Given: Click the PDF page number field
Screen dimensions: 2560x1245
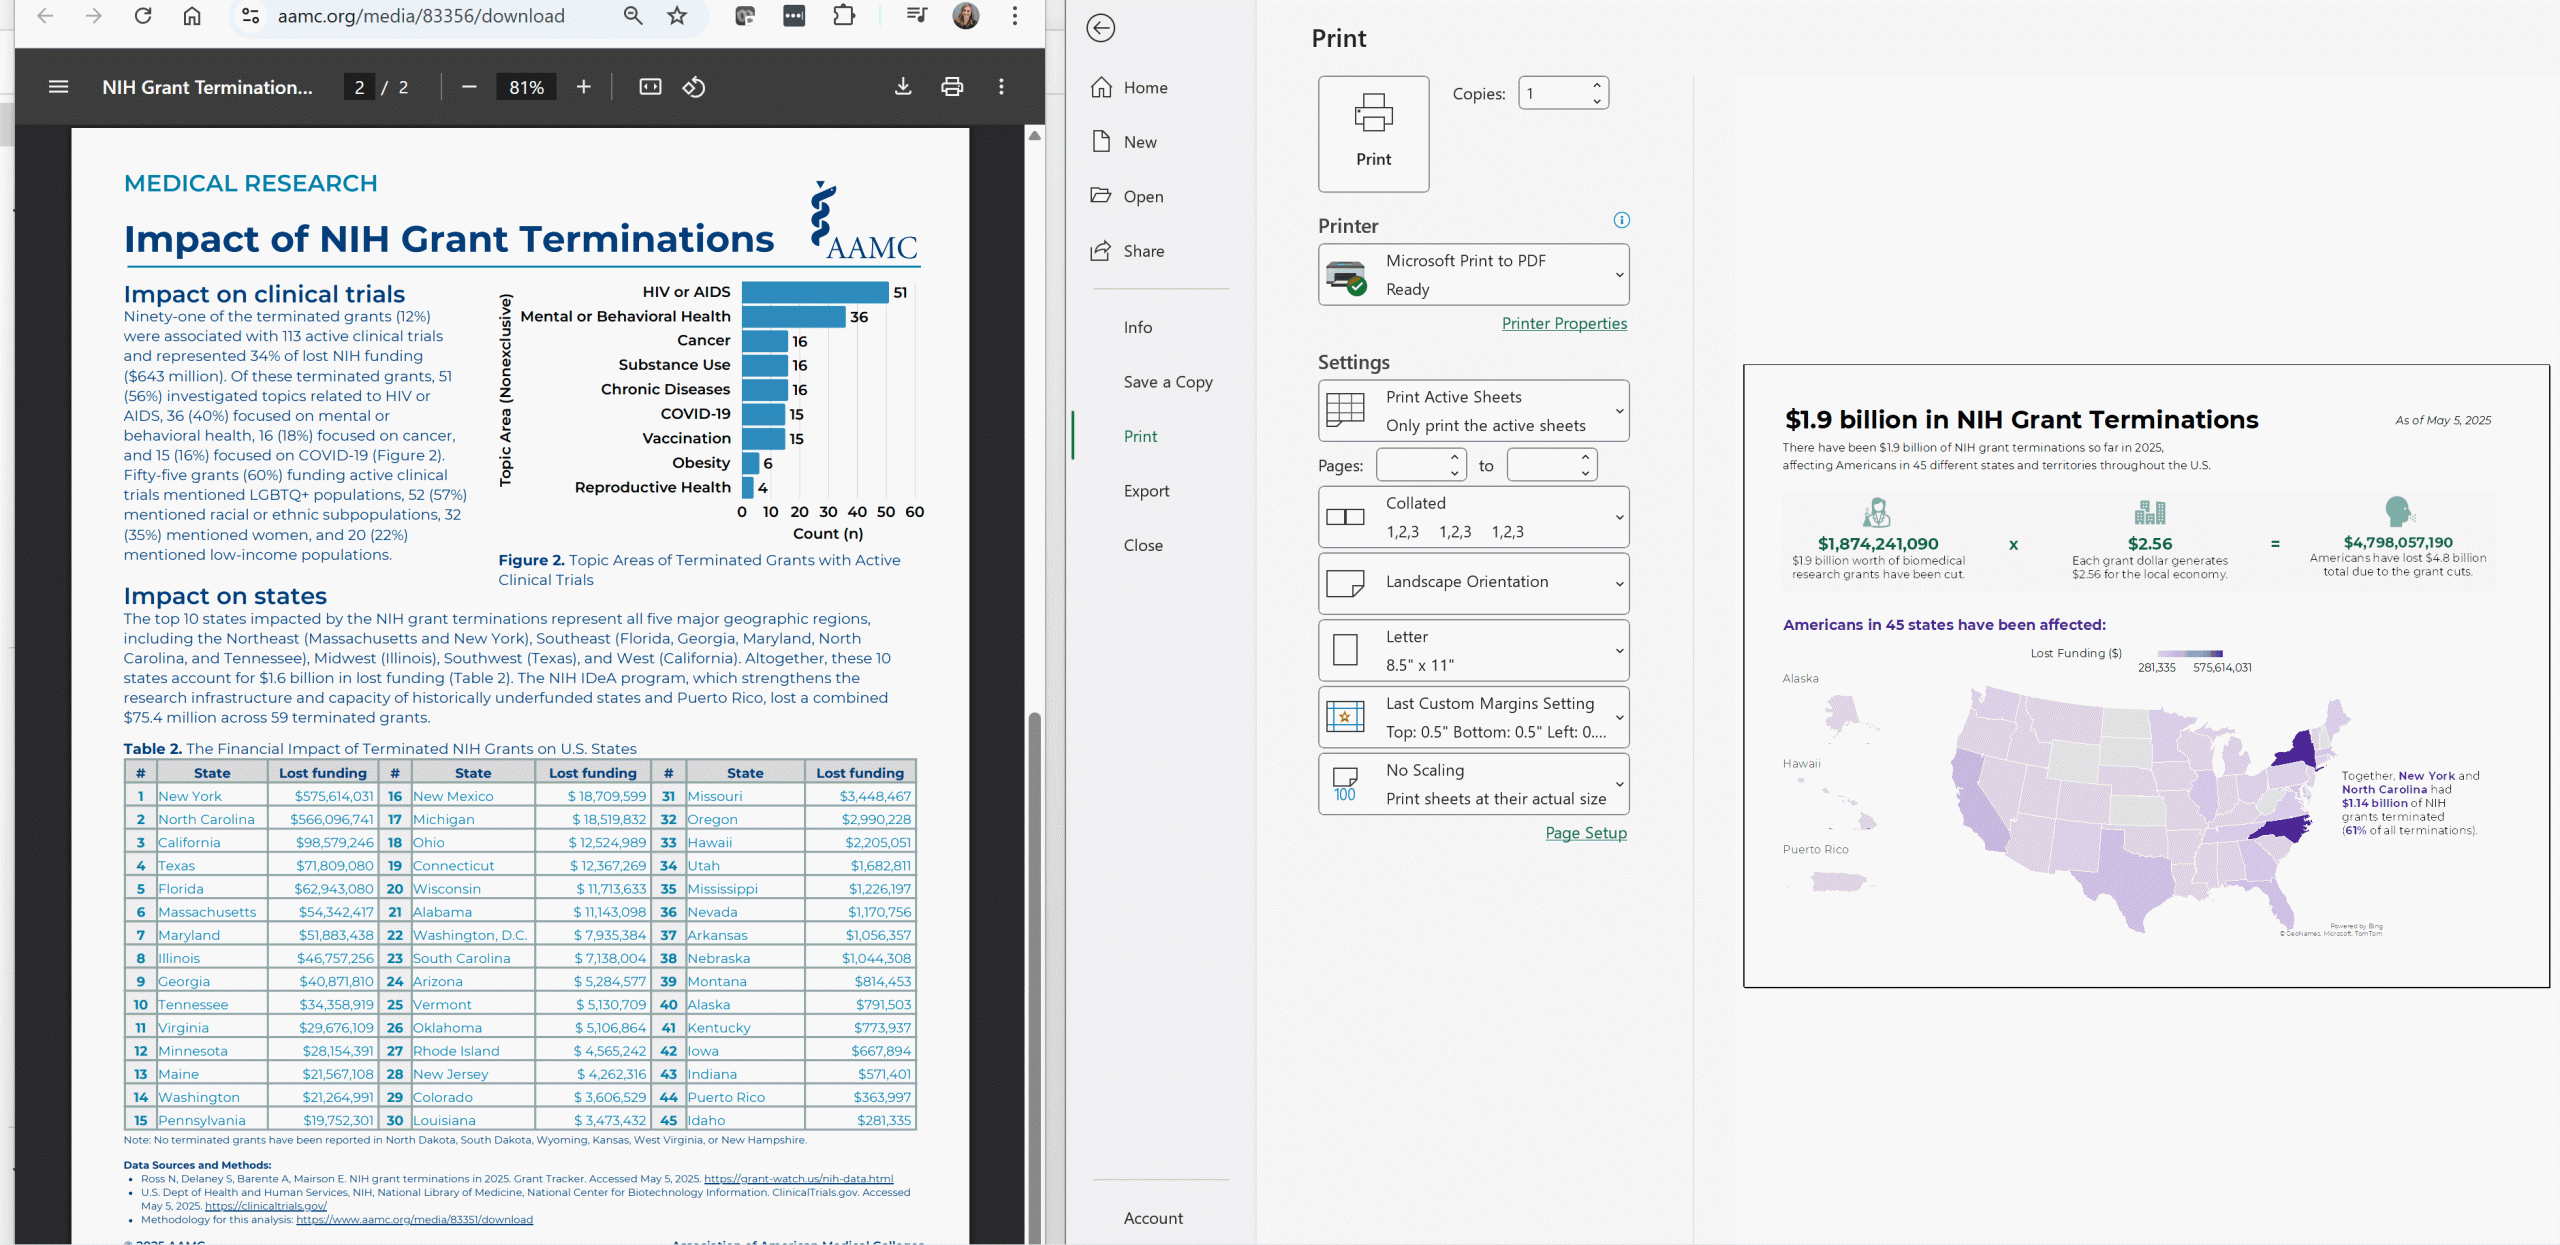Looking at the screenshot, I should 359,87.
